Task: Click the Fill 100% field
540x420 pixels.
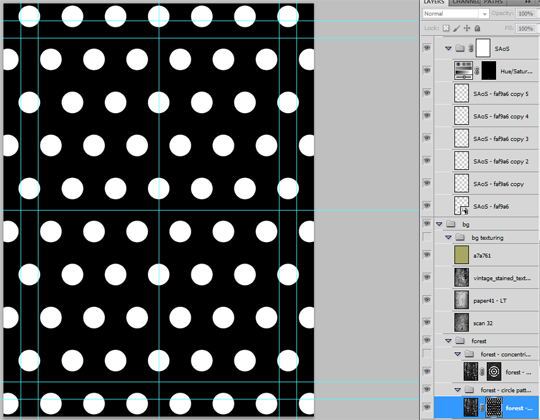Action: [526, 29]
